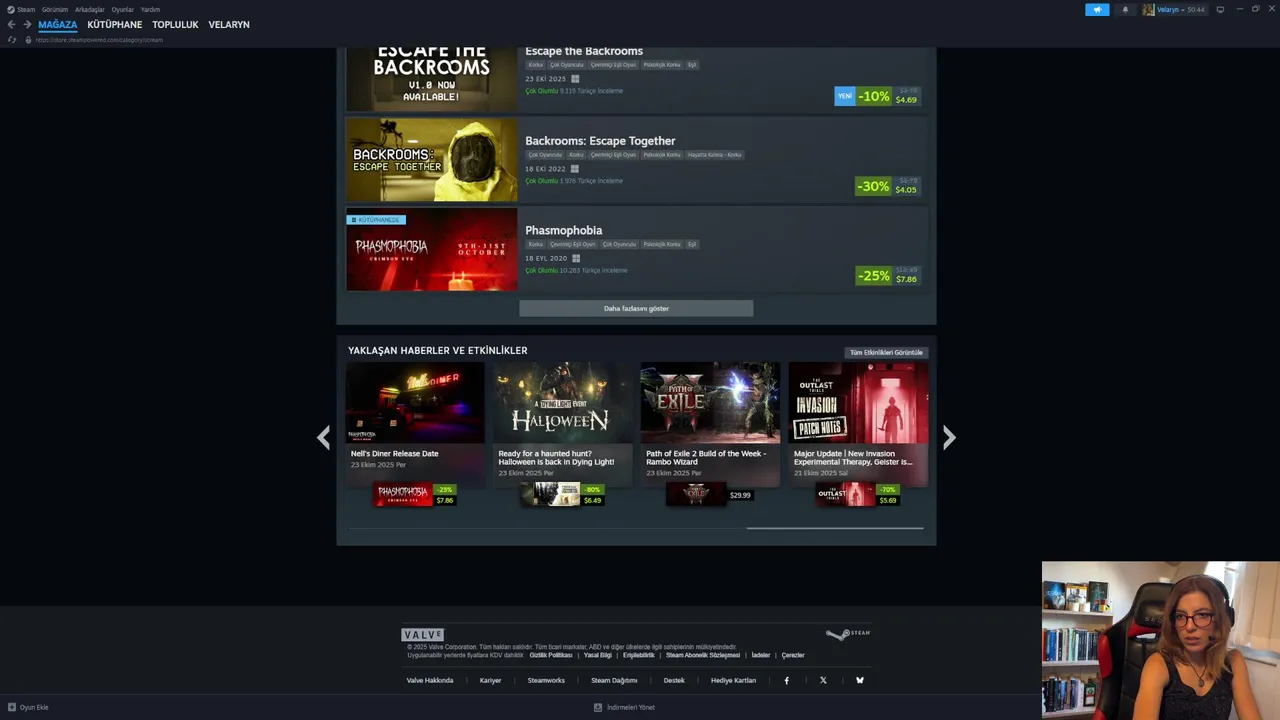Open the Steam Dağıtımı footer link
This screenshot has width=1280, height=720.
[614, 680]
